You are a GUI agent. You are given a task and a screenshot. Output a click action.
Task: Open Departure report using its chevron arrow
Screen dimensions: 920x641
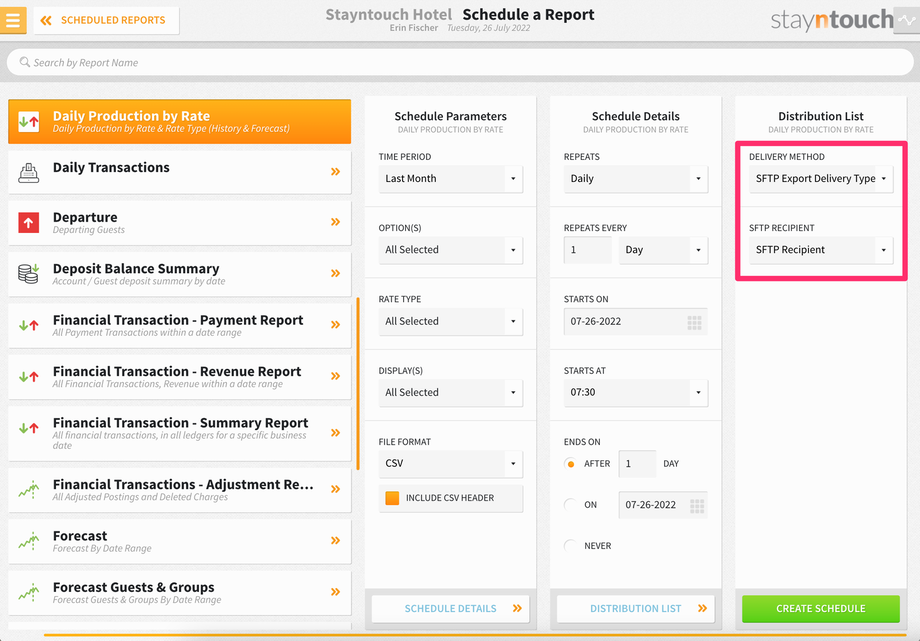click(x=335, y=222)
